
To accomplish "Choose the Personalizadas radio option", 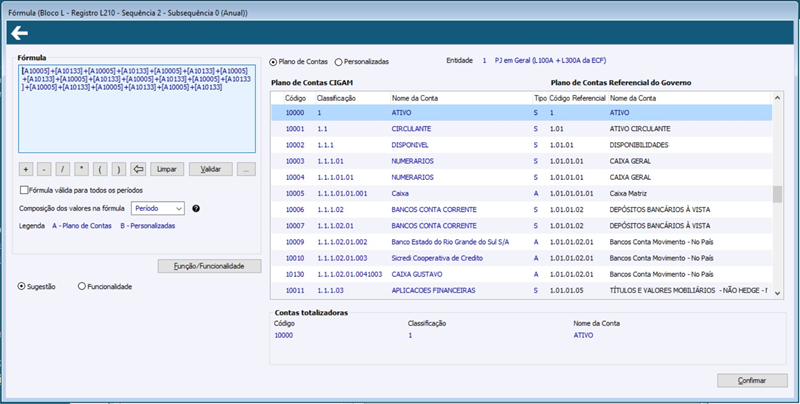I will tap(338, 62).
